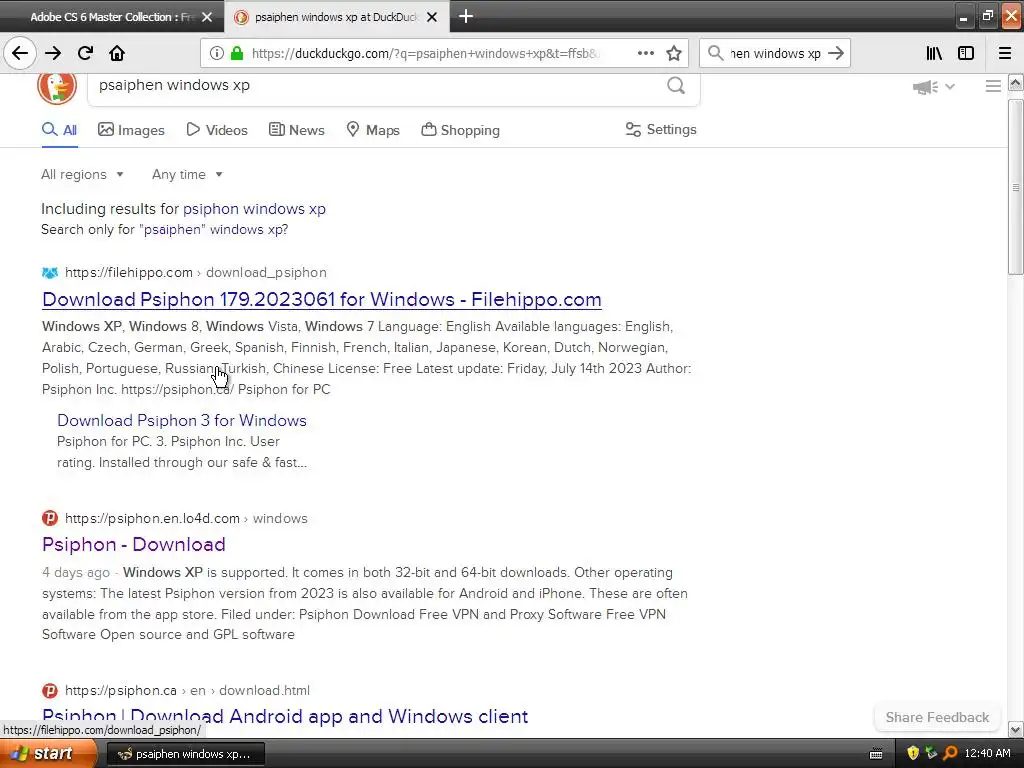
Task: Go forward with the browser forward arrow
Action: pyautogui.click(x=53, y=53)
